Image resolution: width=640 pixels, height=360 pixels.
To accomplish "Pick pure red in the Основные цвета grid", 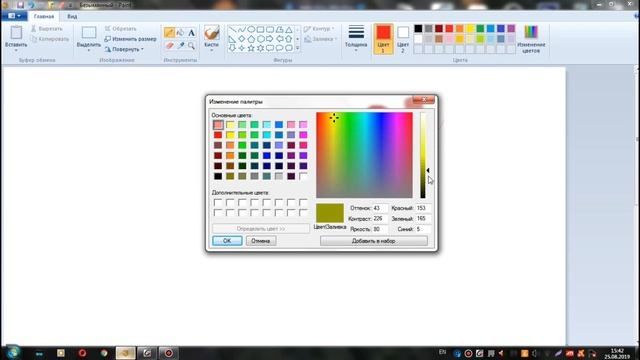I will tap(218, 135).
